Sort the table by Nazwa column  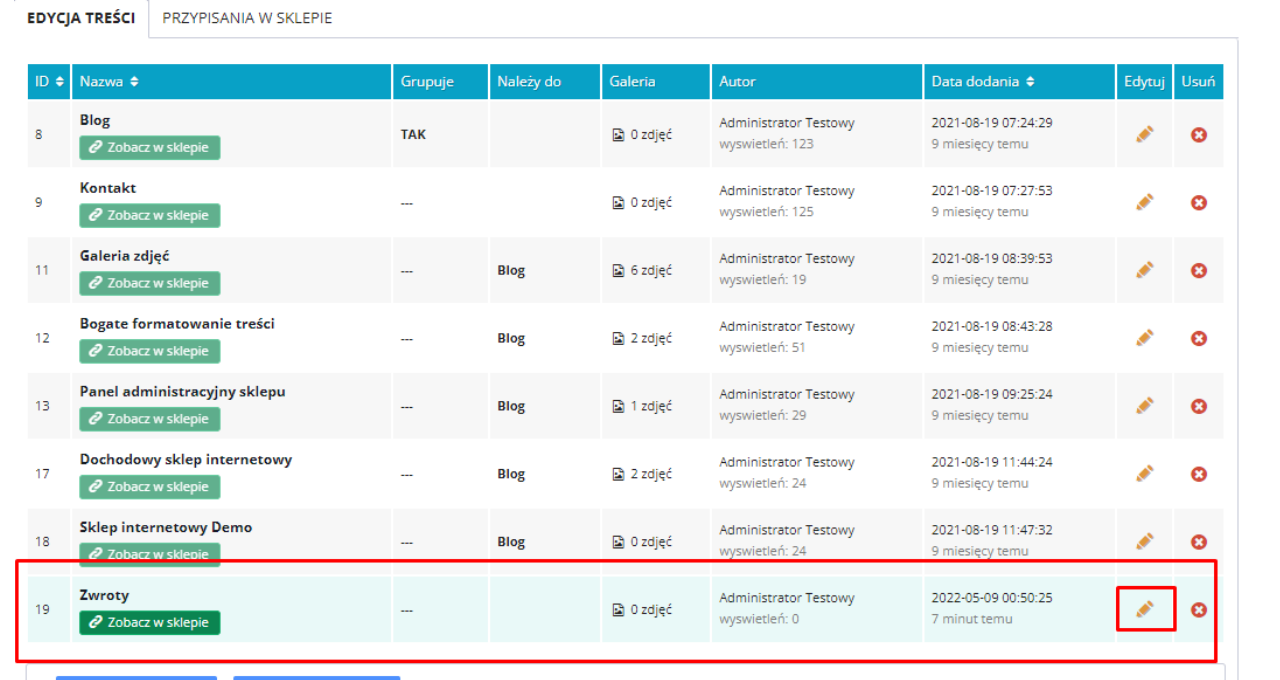[x=110, y=82]
